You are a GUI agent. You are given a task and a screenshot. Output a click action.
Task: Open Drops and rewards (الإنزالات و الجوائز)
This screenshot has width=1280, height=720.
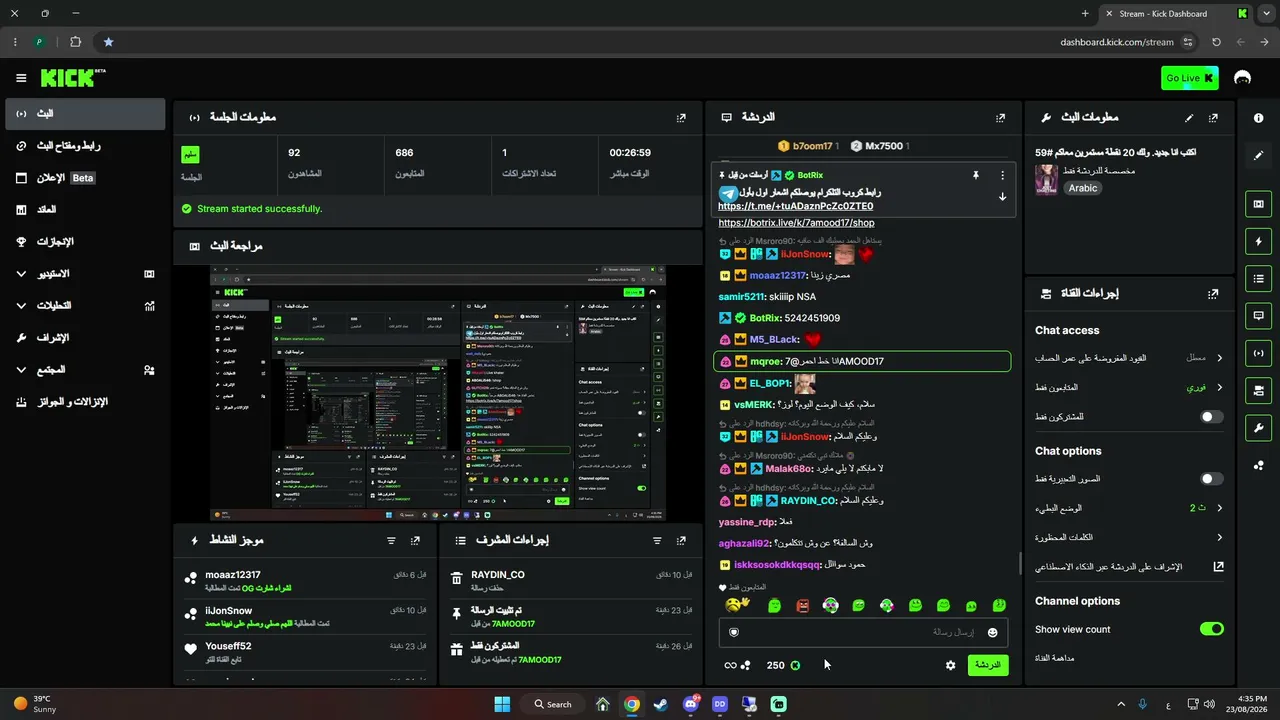click(x=85, y=402)
